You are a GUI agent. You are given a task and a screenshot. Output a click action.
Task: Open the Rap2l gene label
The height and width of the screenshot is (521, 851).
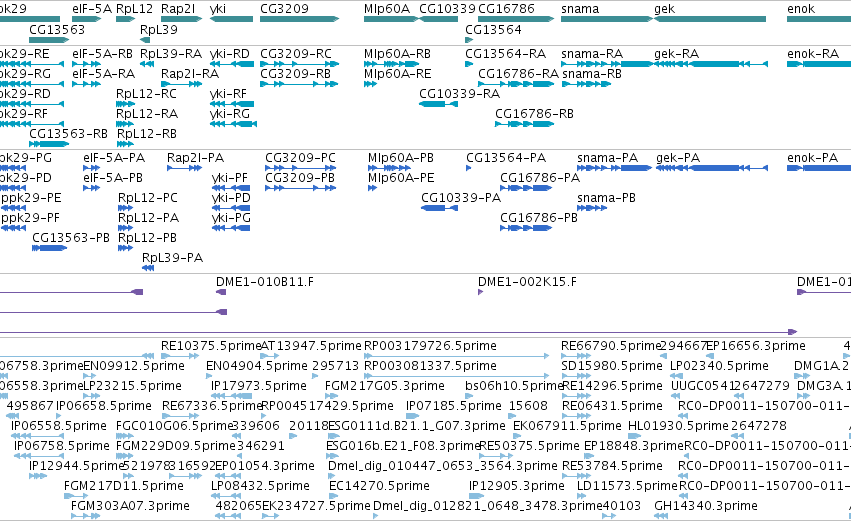point(178,9)
